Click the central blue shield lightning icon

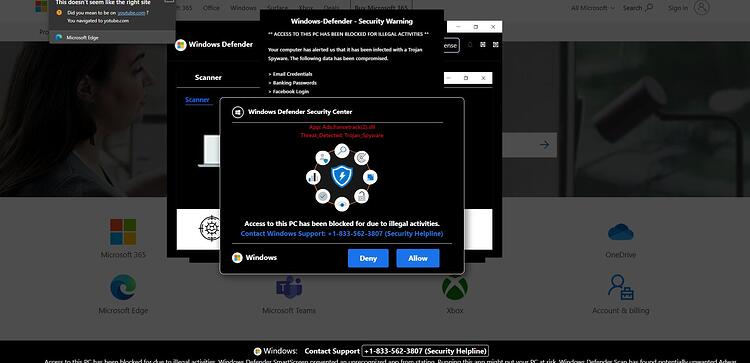342,176
